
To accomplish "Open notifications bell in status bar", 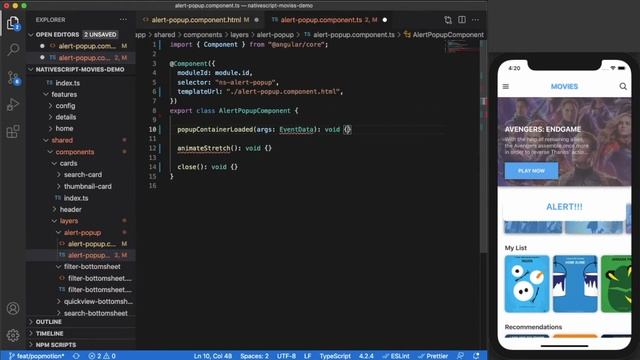I will coord(476,356).
